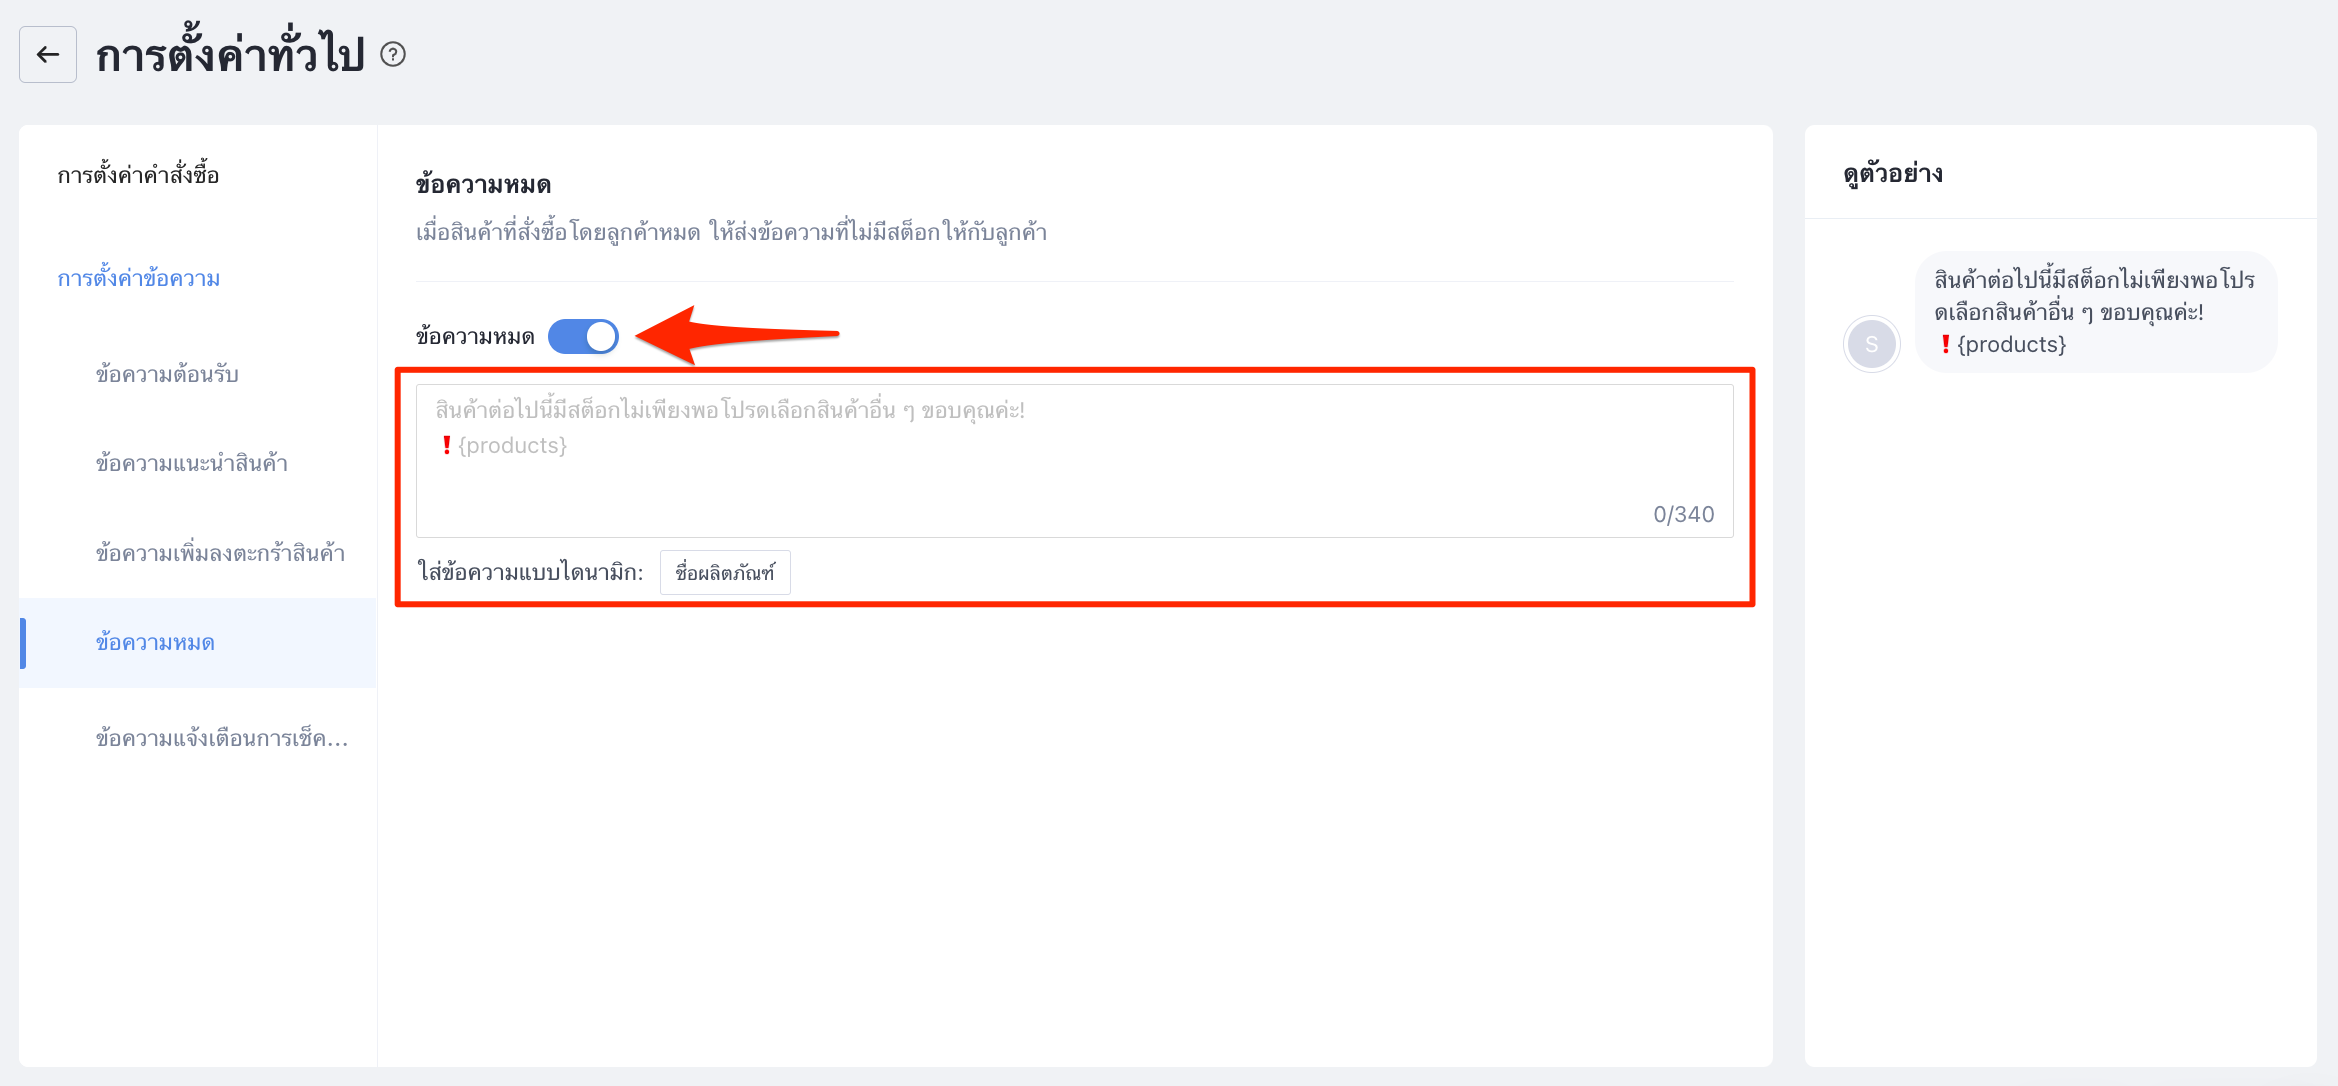Open การตั้งค่าคำสั่งซื้อ settings section
2338x1086 pixels.
click(x=138, y=175)
